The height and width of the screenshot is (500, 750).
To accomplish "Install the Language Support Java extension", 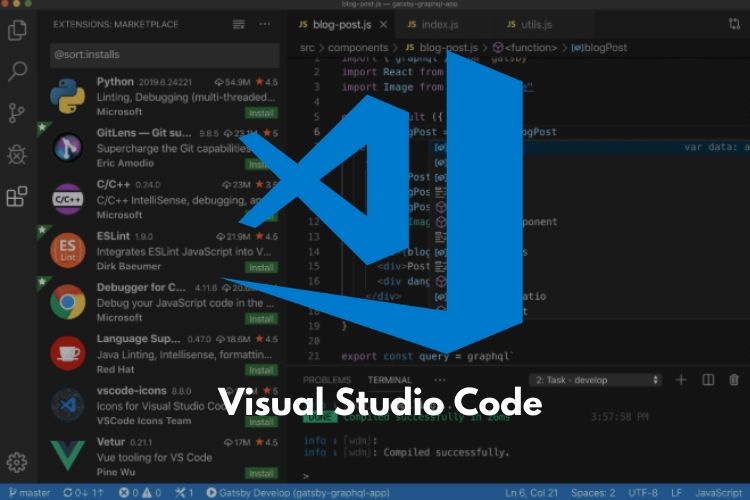I will click(x=261, y=370).
